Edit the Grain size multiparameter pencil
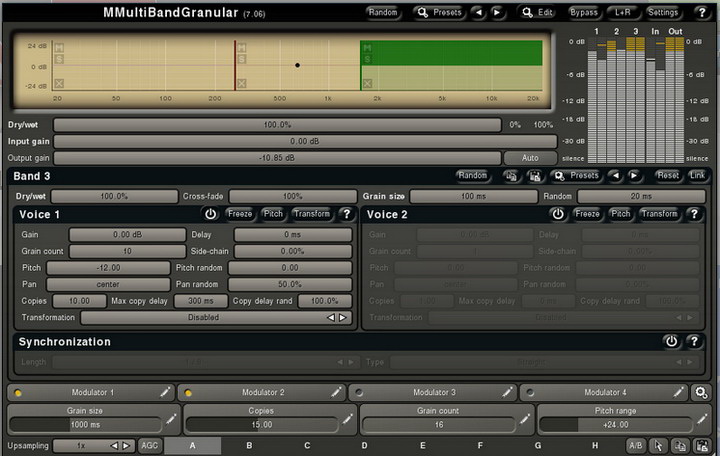This screenshot has height=456, width=720. pos(171,417)
